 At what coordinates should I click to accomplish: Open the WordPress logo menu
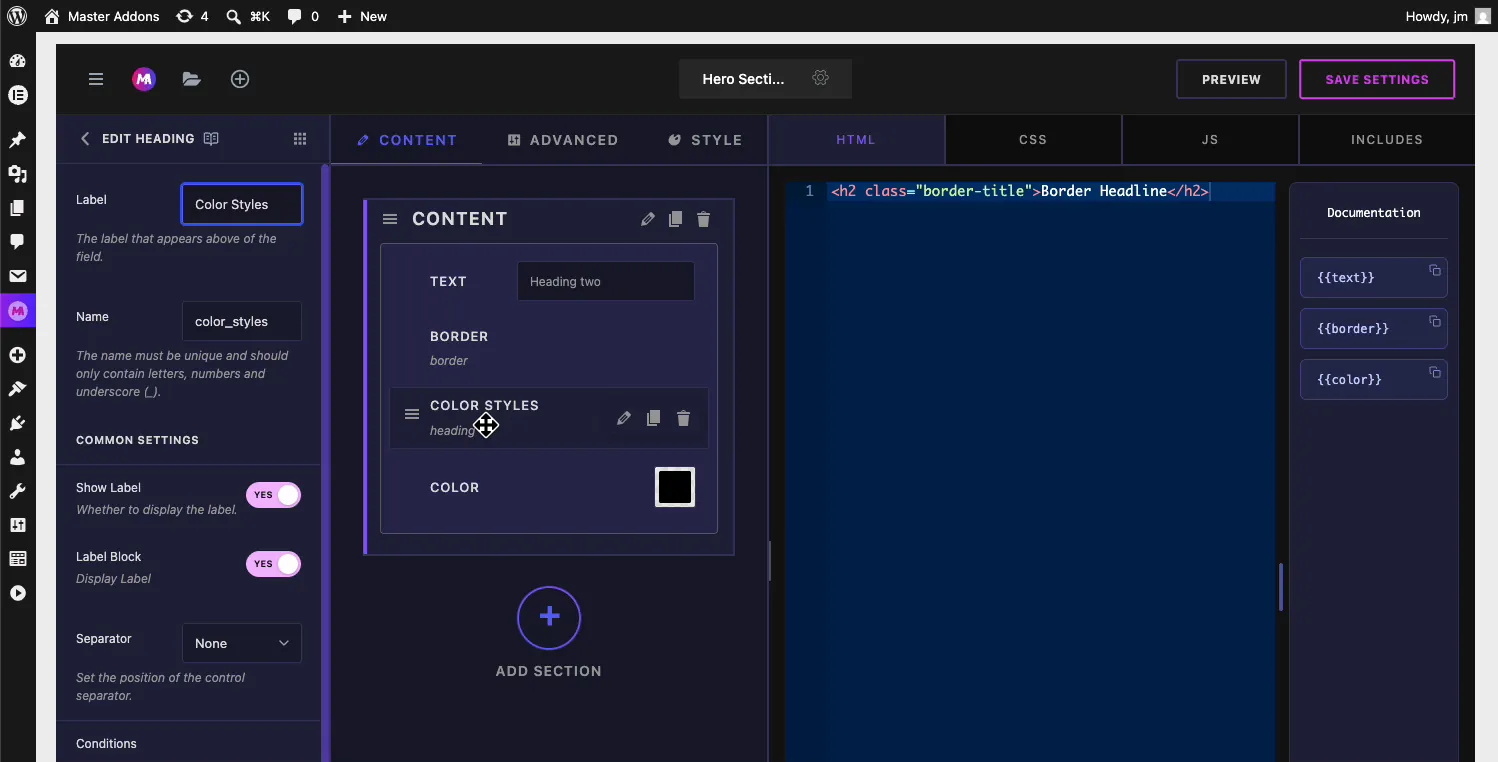click(17, 16)
